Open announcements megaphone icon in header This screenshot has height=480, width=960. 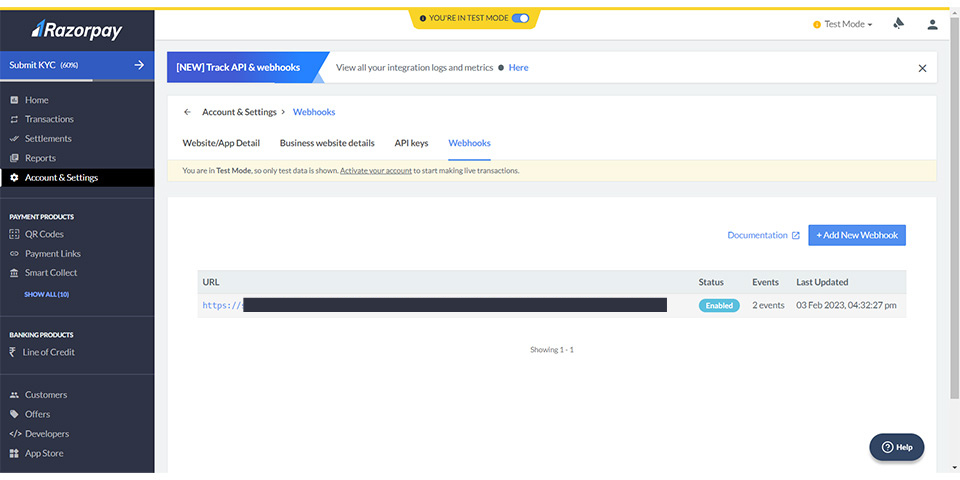(899, 24)
